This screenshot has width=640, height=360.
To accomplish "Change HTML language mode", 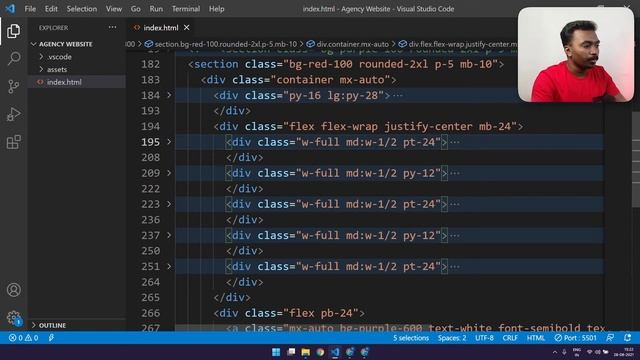I will (x=536, y=338).
